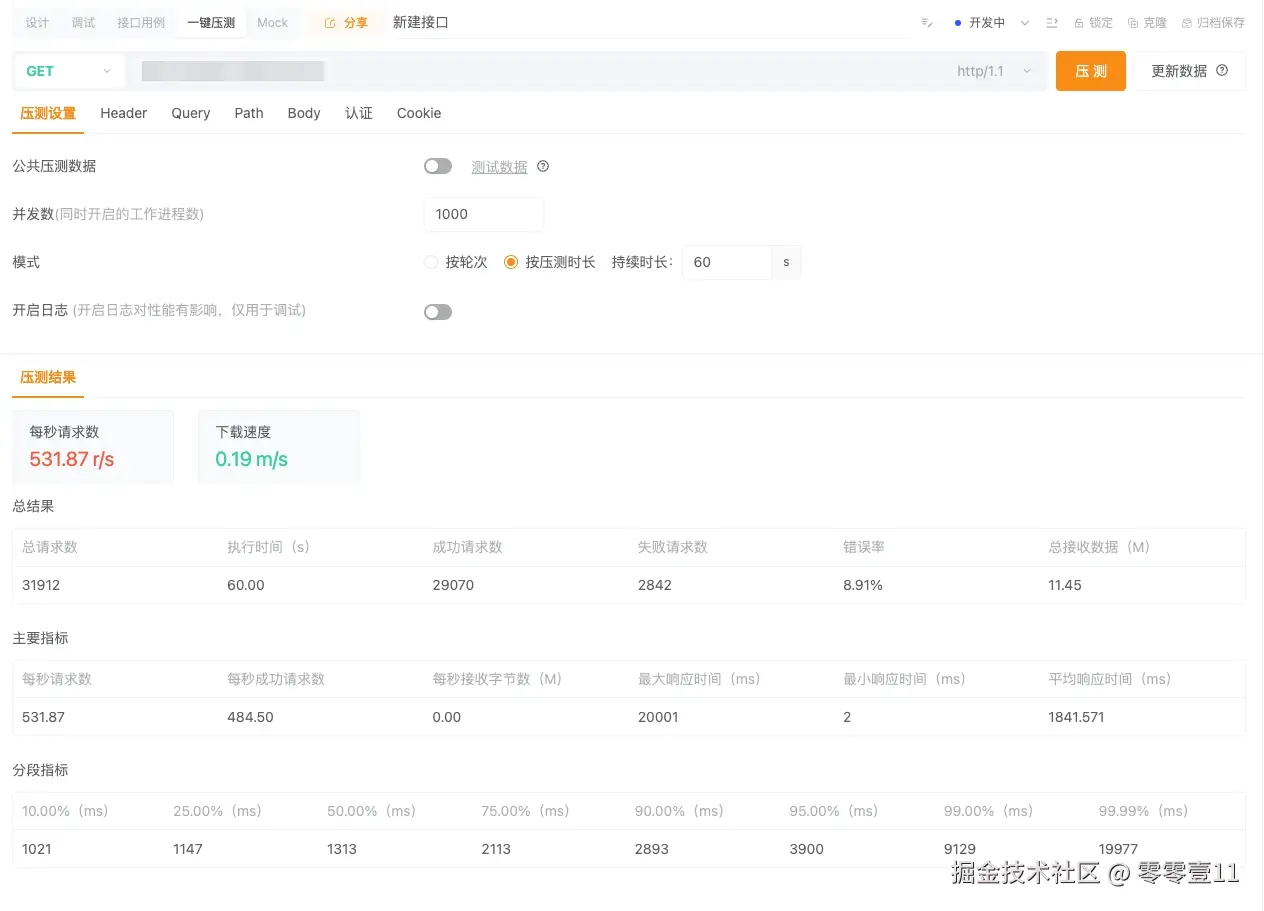Click 95.00% percentile value 3900

tap(806, 849)
